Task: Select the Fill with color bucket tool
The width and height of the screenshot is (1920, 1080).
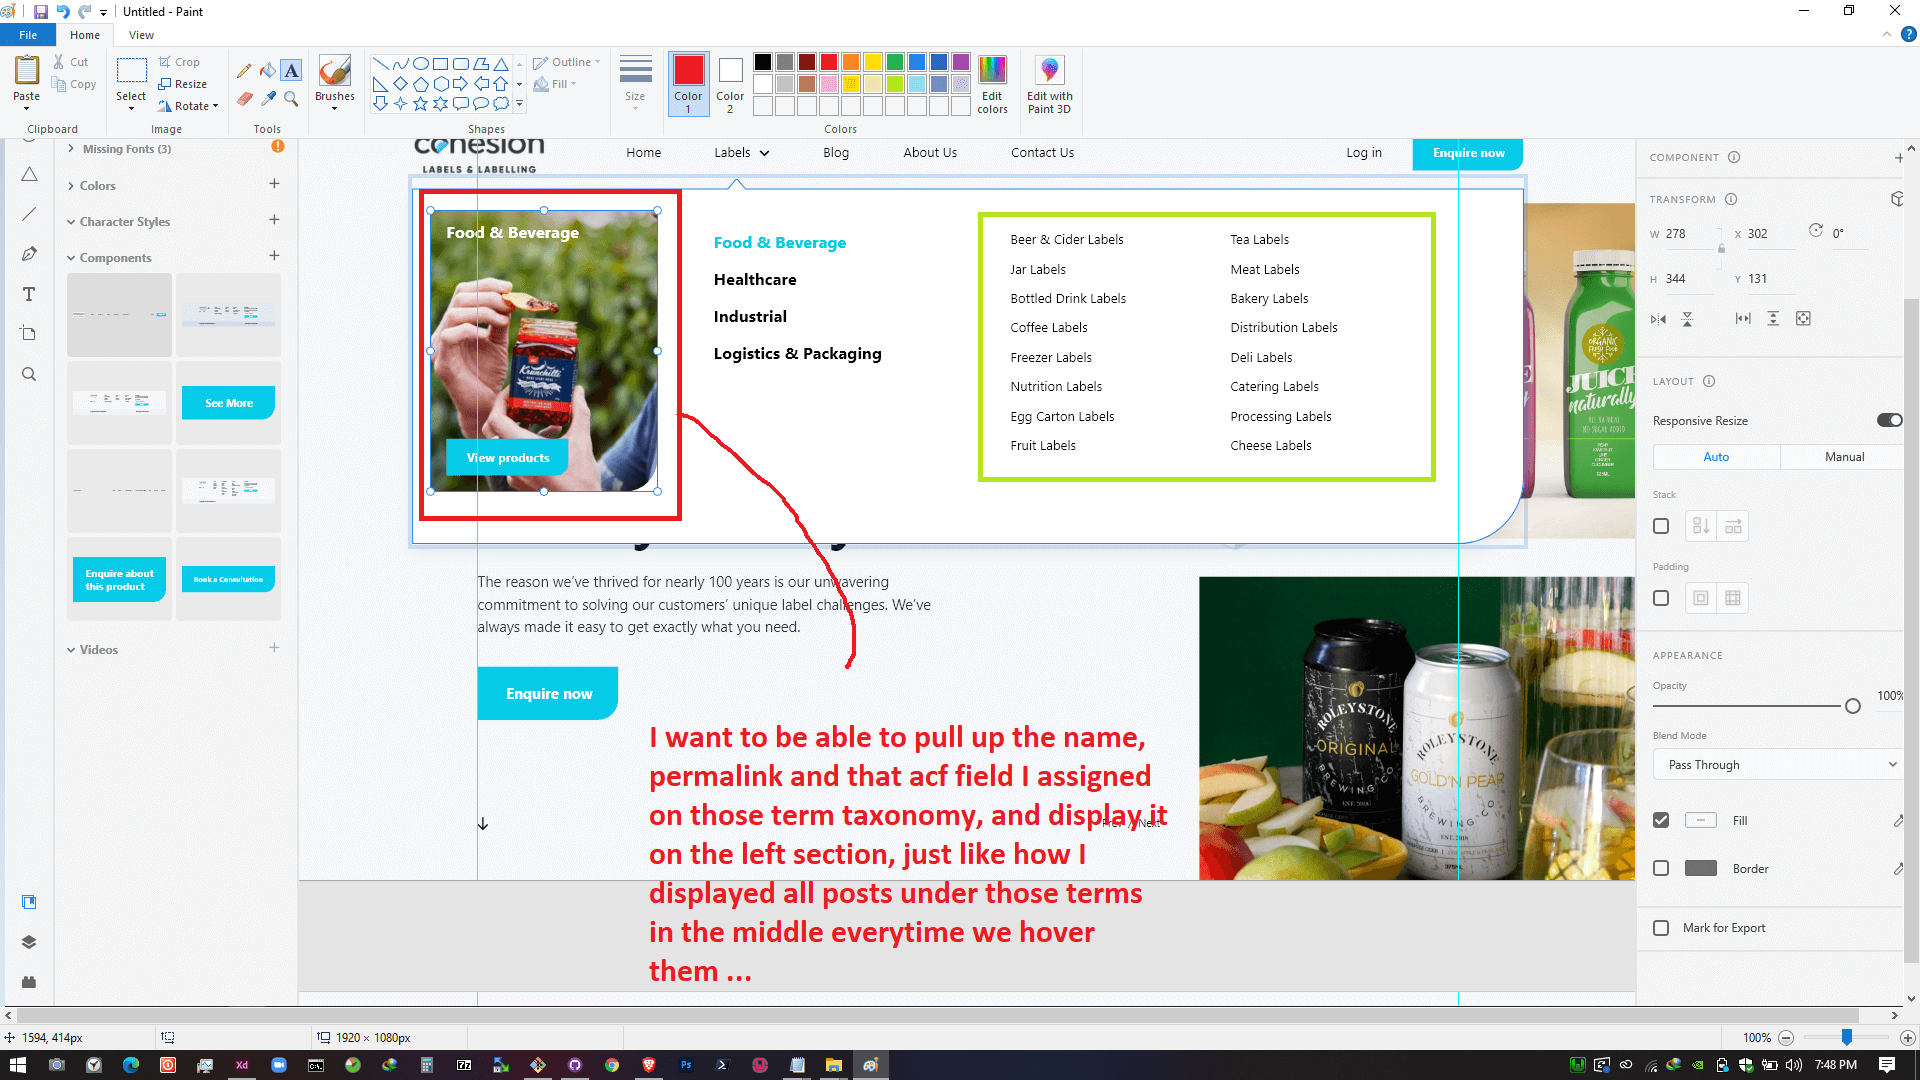Action: [267, 71]
